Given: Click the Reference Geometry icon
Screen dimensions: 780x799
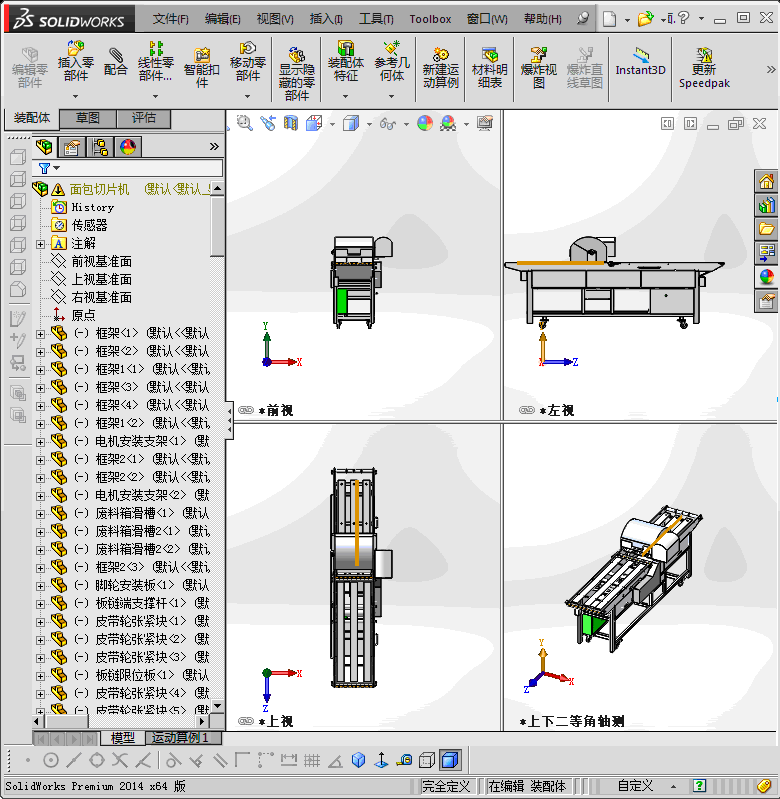Looking at the screenshot, I should click(392, 48).
